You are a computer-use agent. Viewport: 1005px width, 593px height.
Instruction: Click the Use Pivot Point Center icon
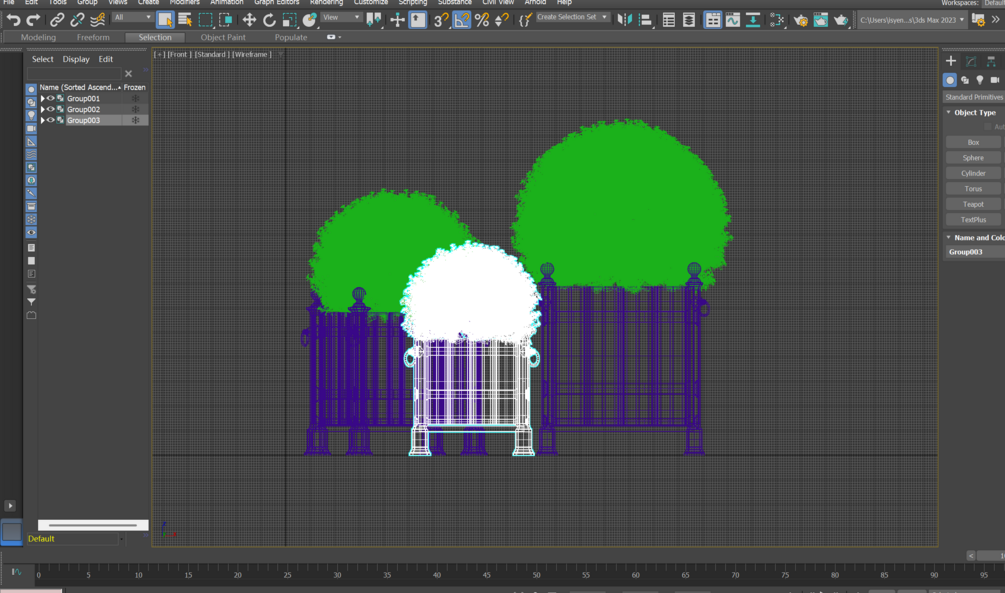(374, 20)
